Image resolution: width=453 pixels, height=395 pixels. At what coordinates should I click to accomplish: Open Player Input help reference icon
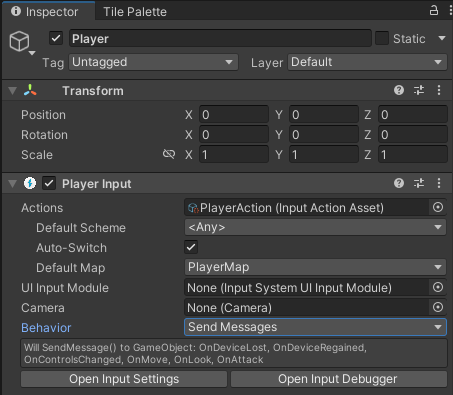pyautogui.click(x=399, y=183)
